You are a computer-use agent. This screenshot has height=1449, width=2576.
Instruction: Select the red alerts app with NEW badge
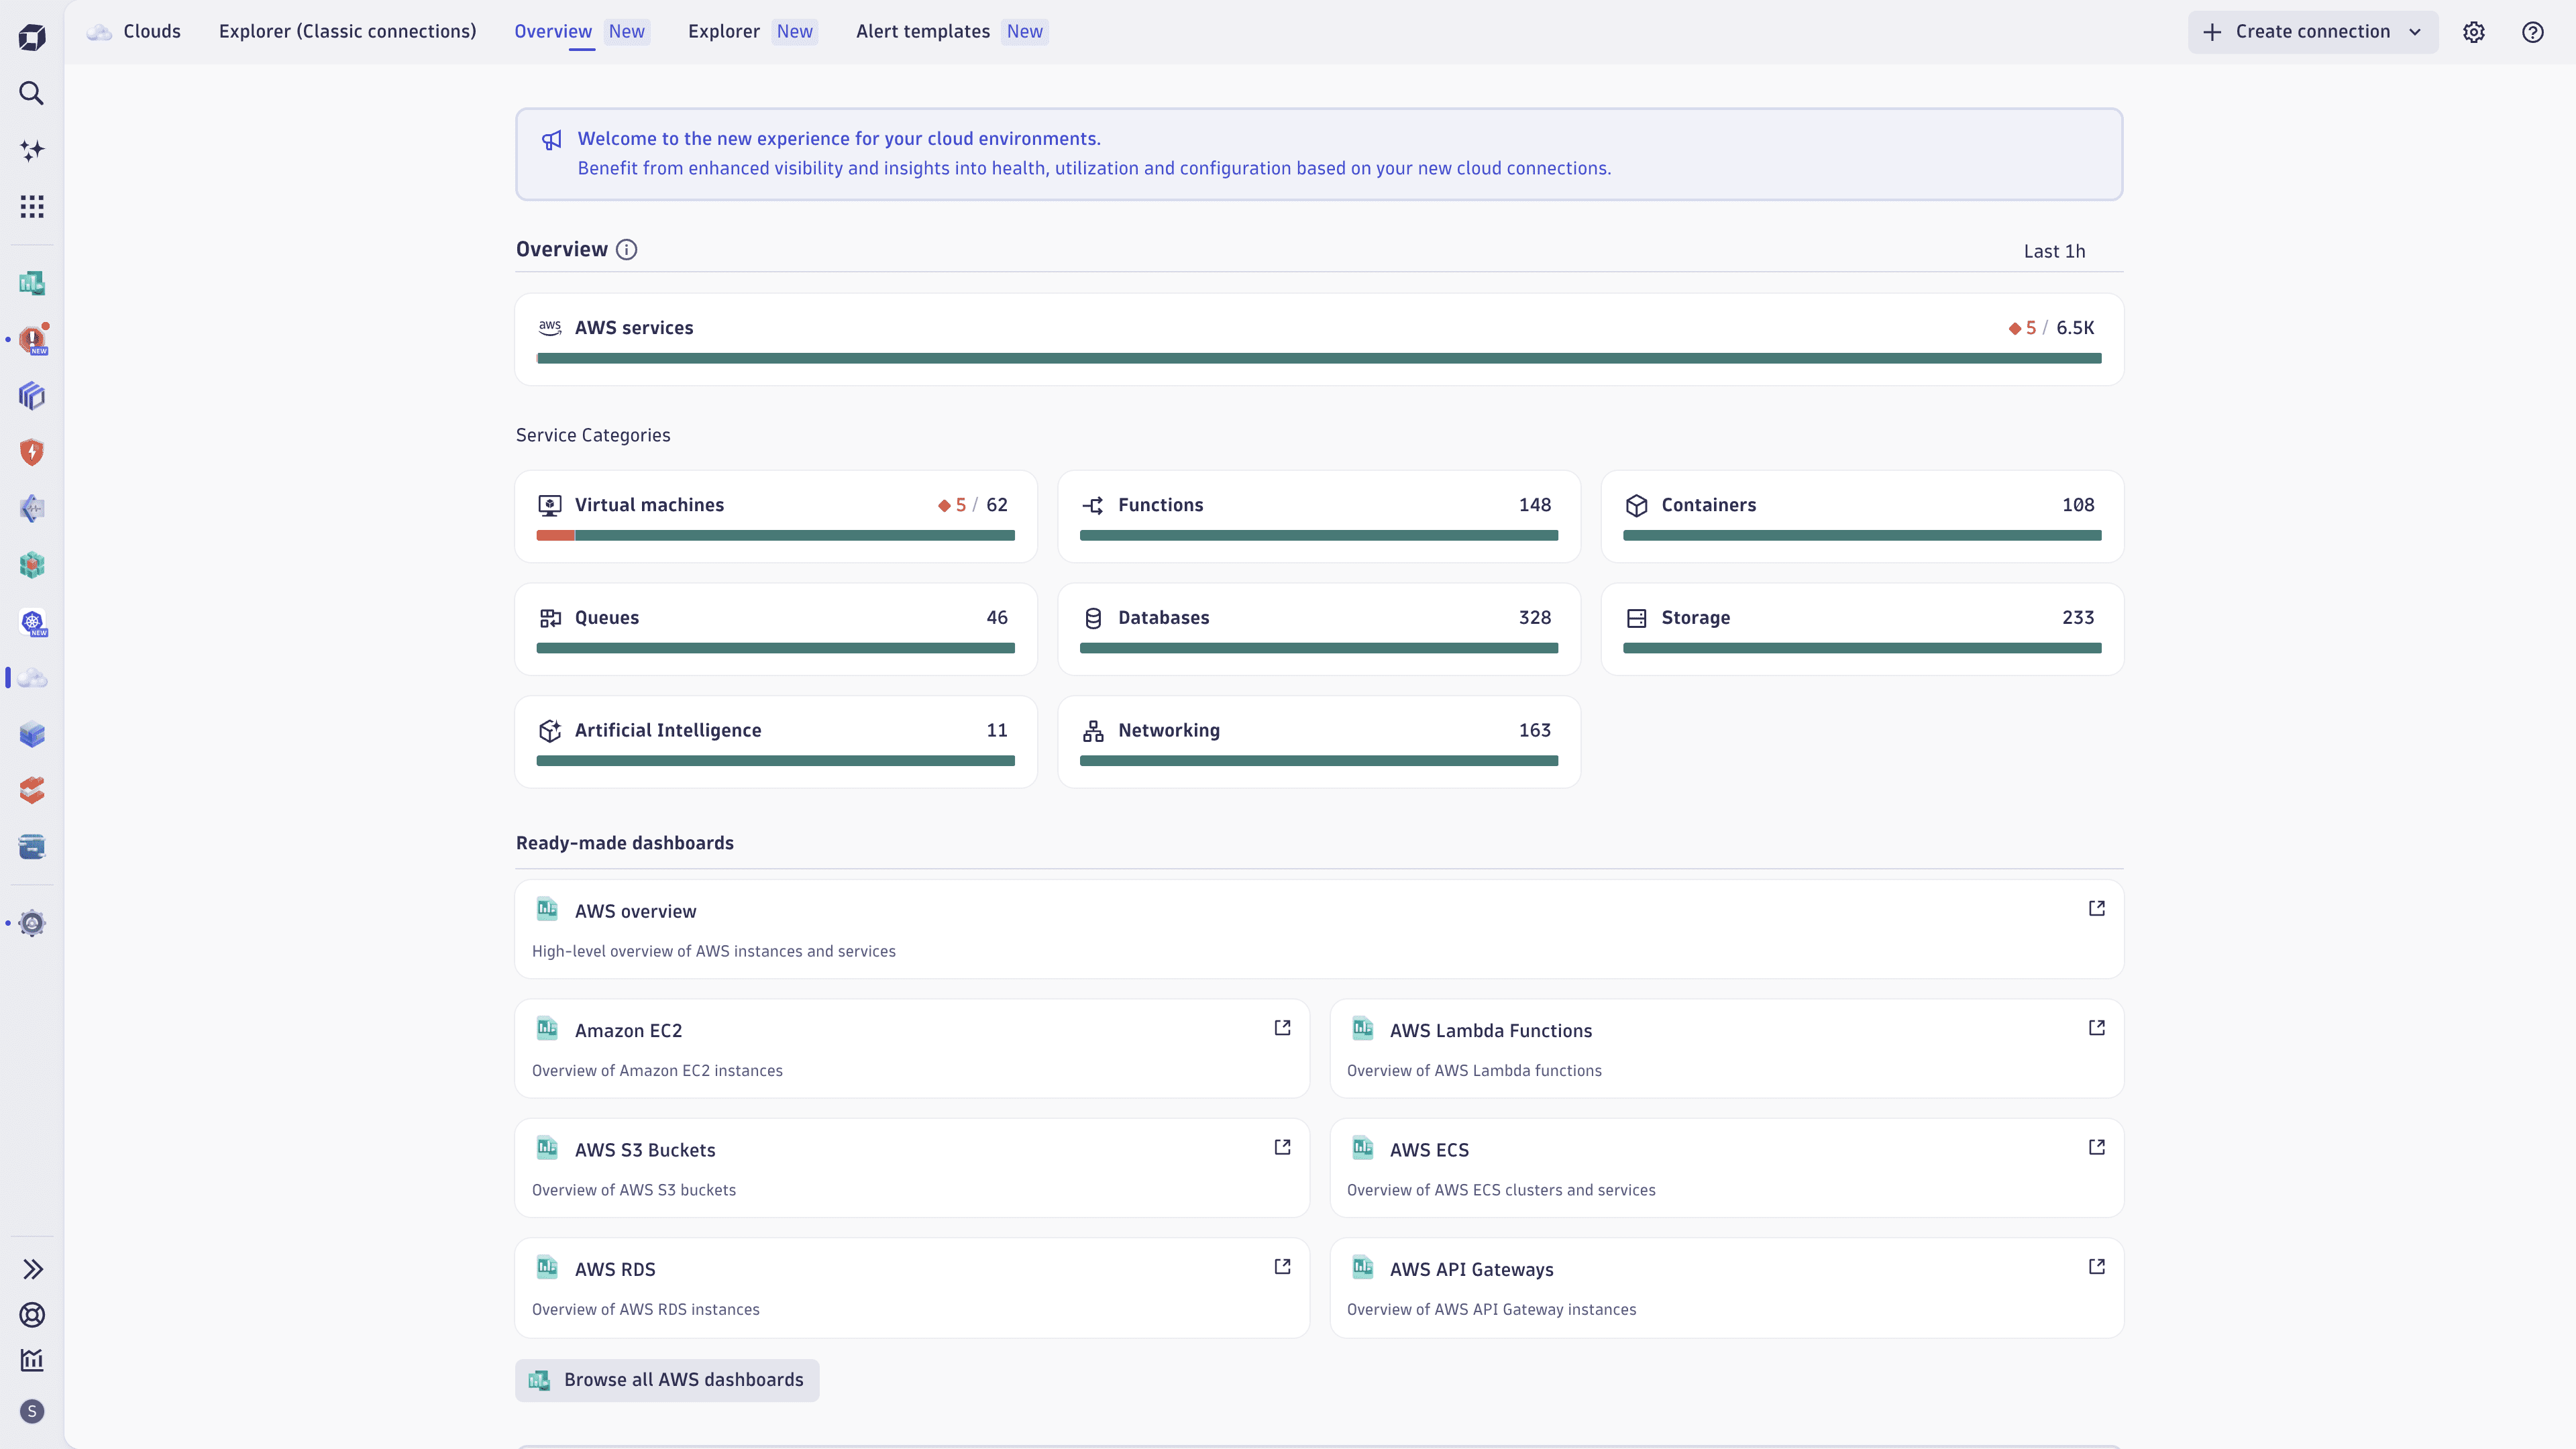(32, 339)
